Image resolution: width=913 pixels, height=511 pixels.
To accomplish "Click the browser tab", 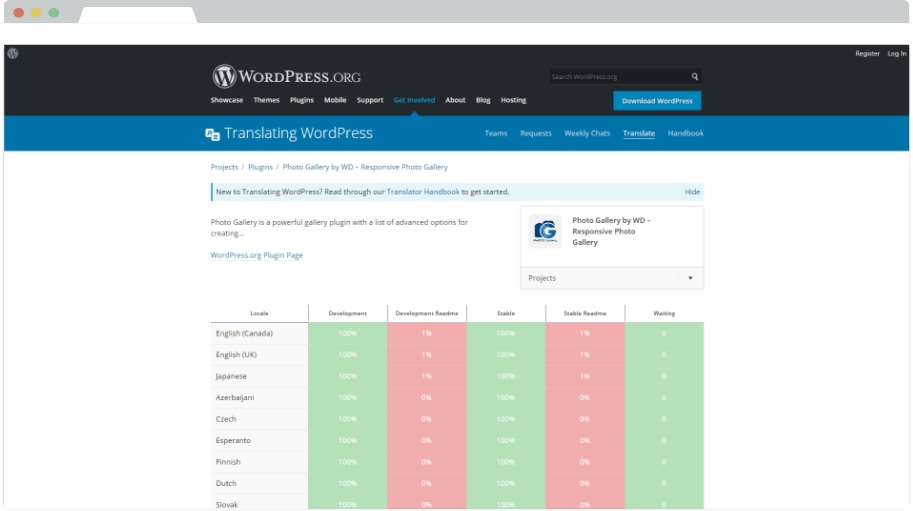I will [x=137, y=15].
